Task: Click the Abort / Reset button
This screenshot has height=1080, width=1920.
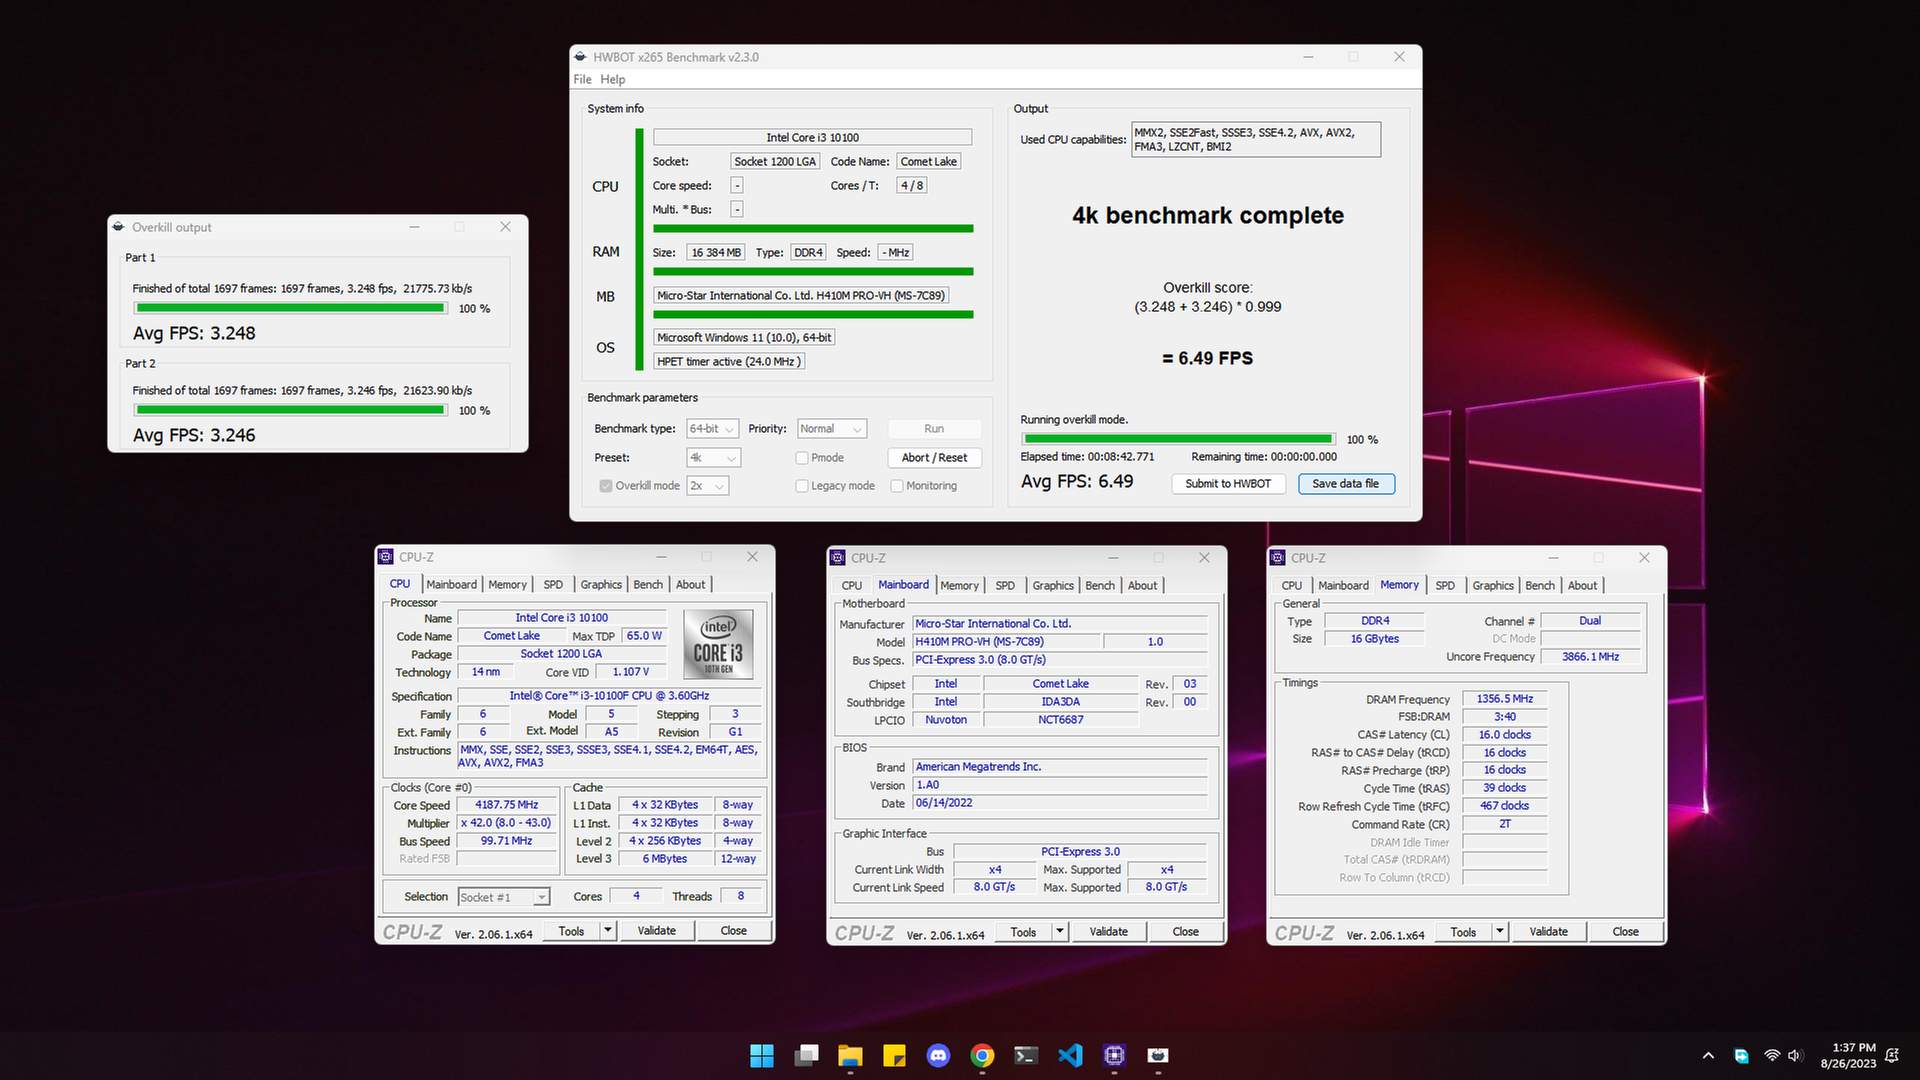Action: (934, 458)
